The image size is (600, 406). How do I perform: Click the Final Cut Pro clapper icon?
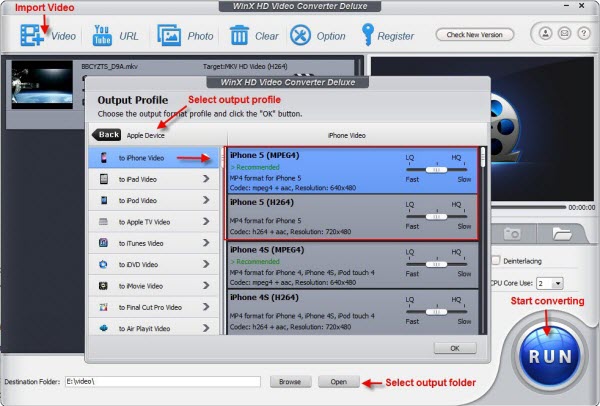(103, 307)
